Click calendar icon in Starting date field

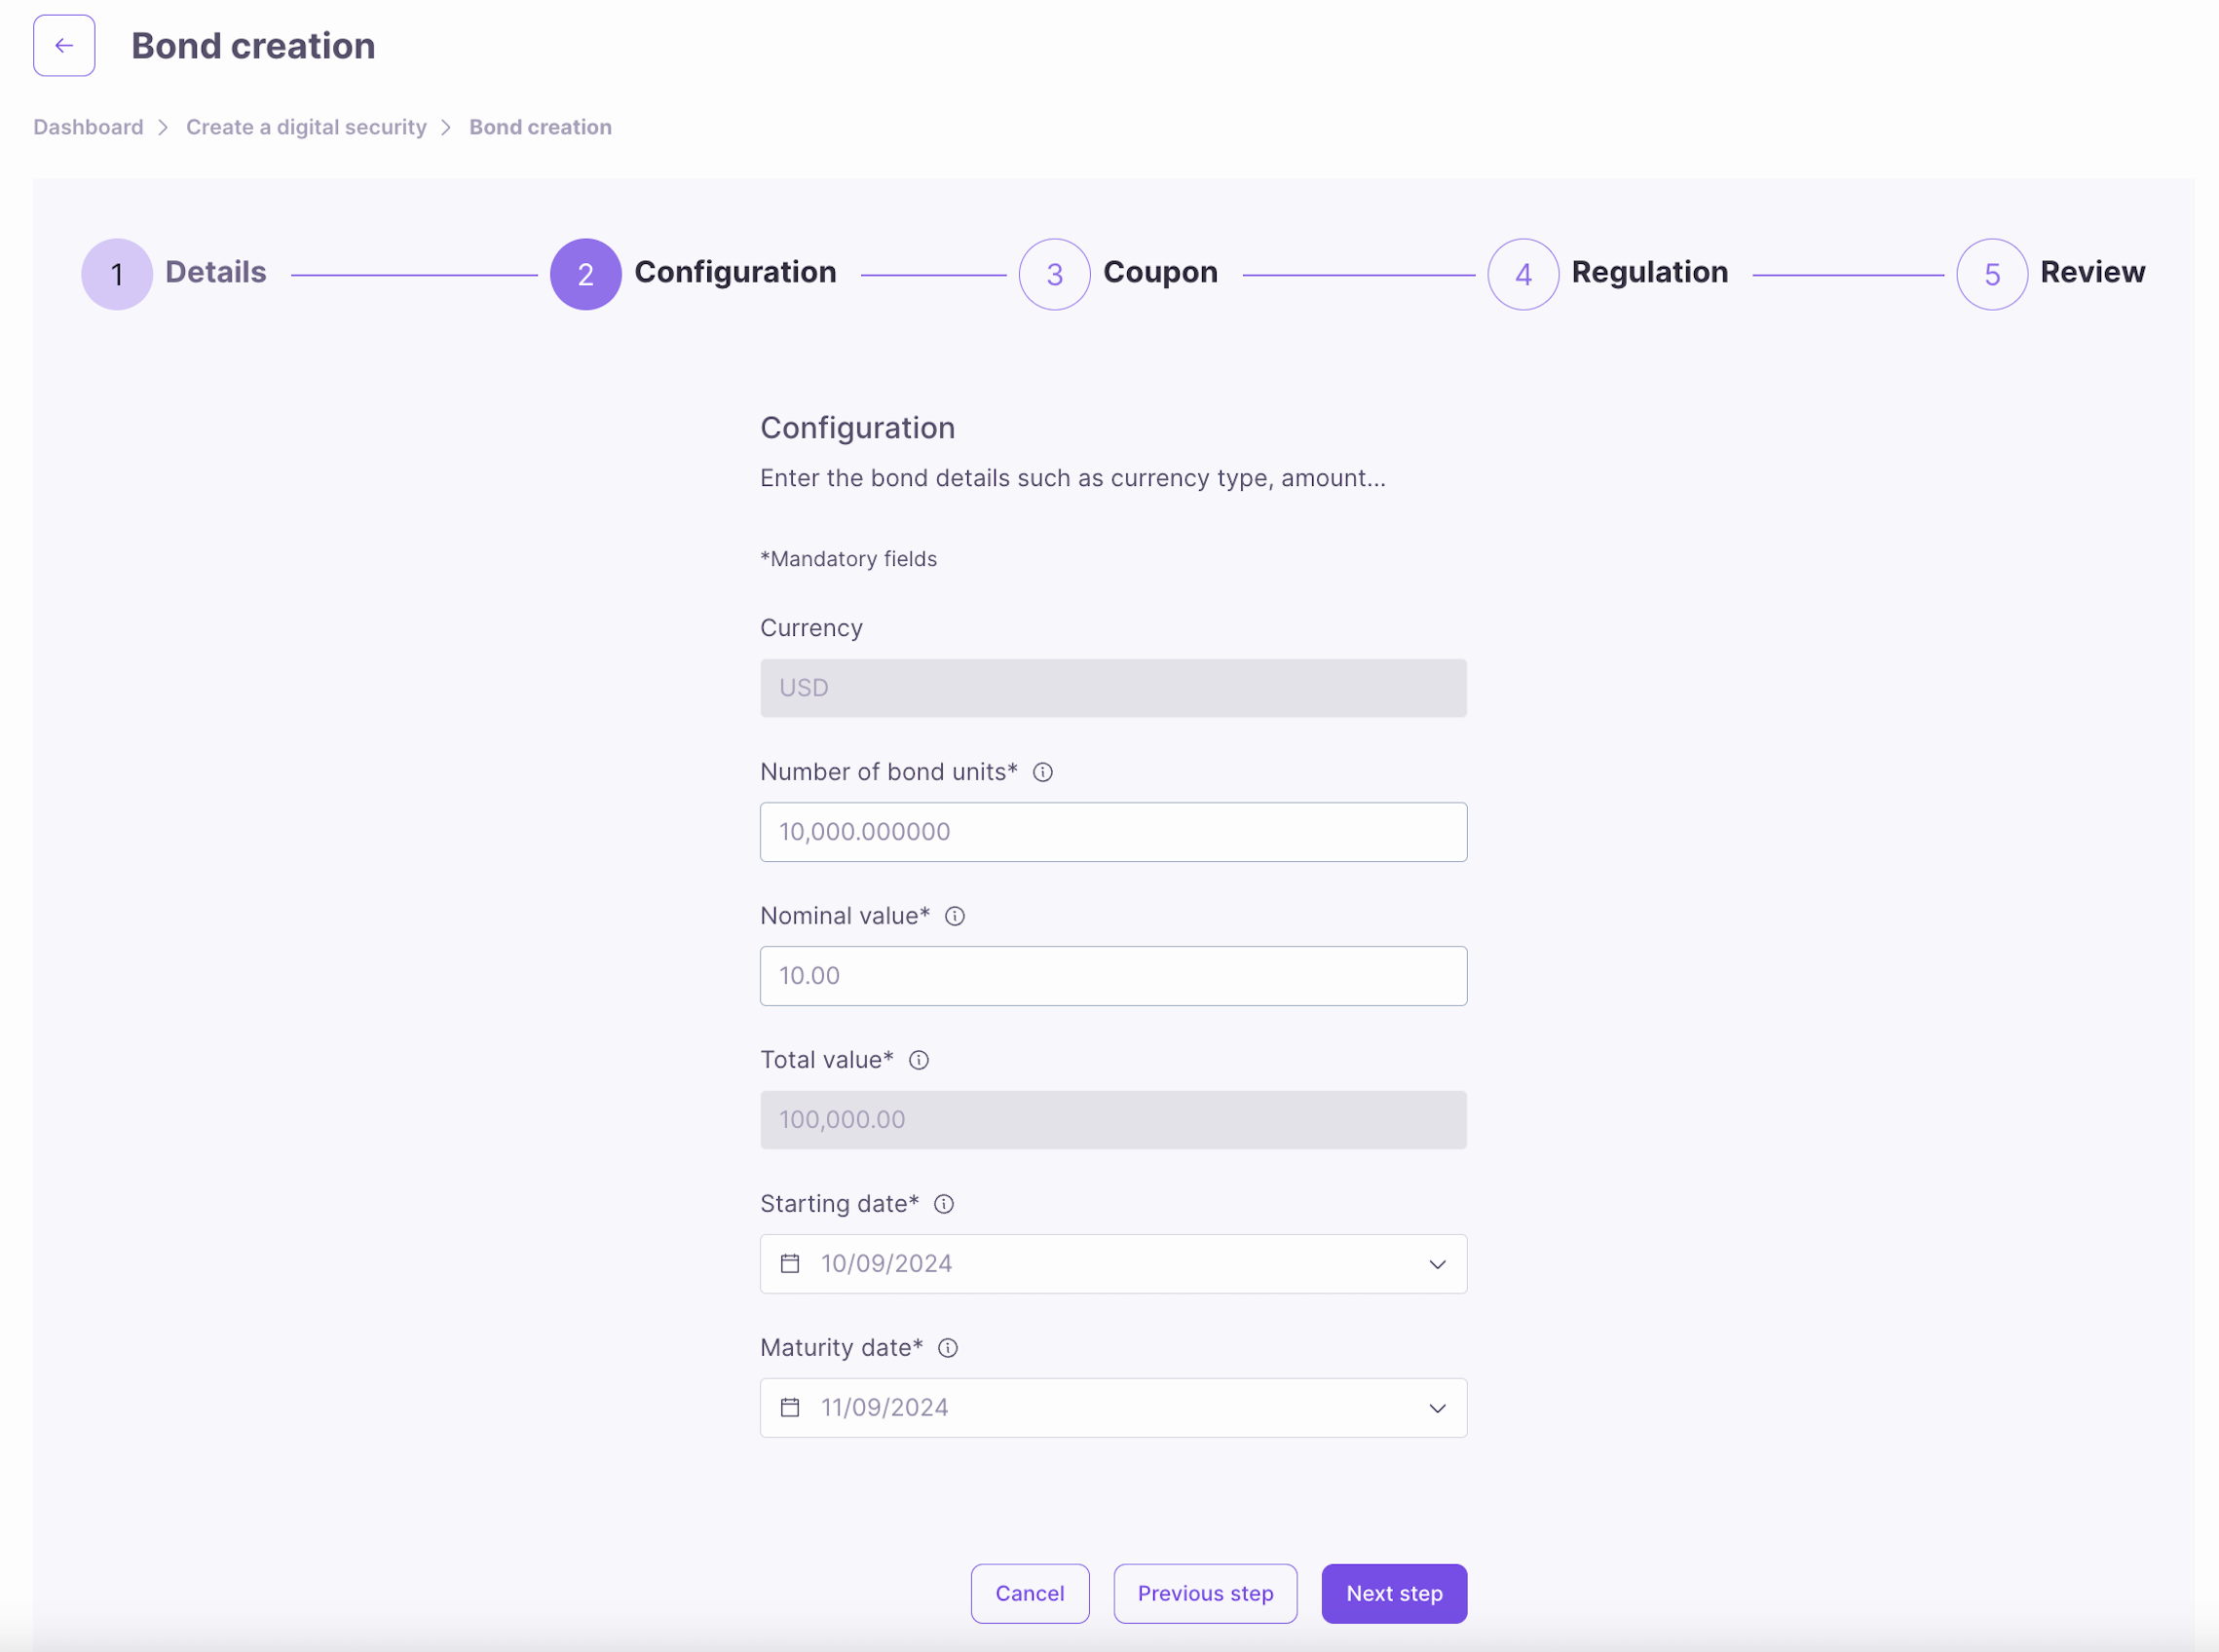coord(789,1264)
